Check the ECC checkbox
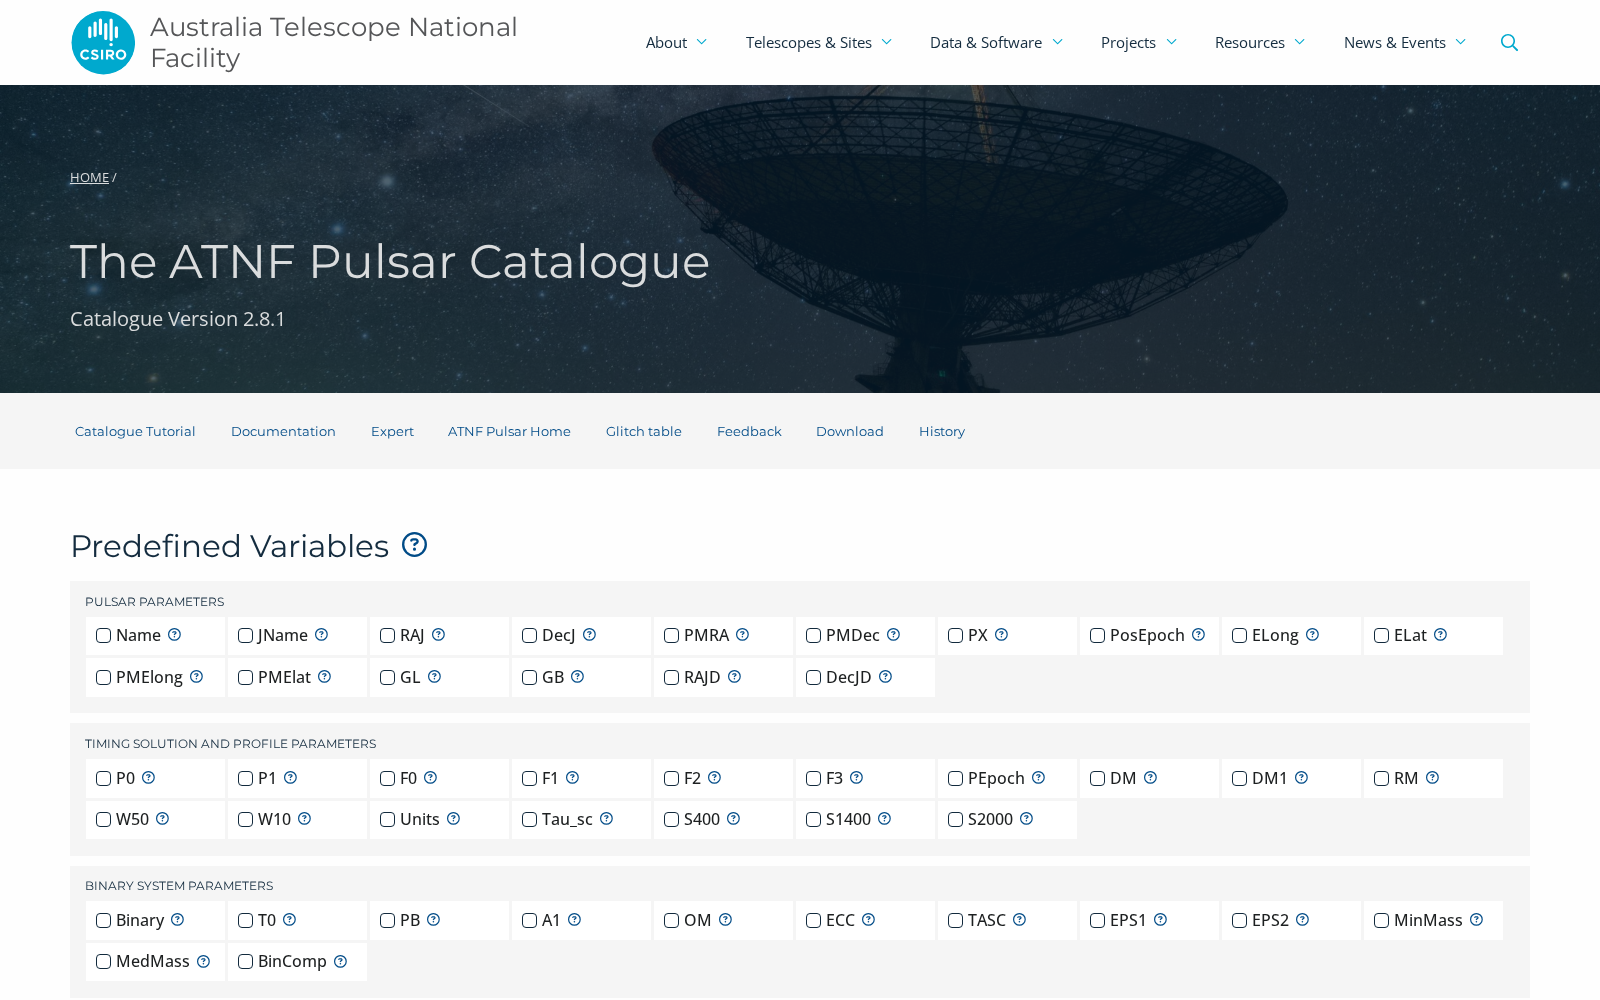The height and width of the screenshot is (1000, 1600). [813, 921]
